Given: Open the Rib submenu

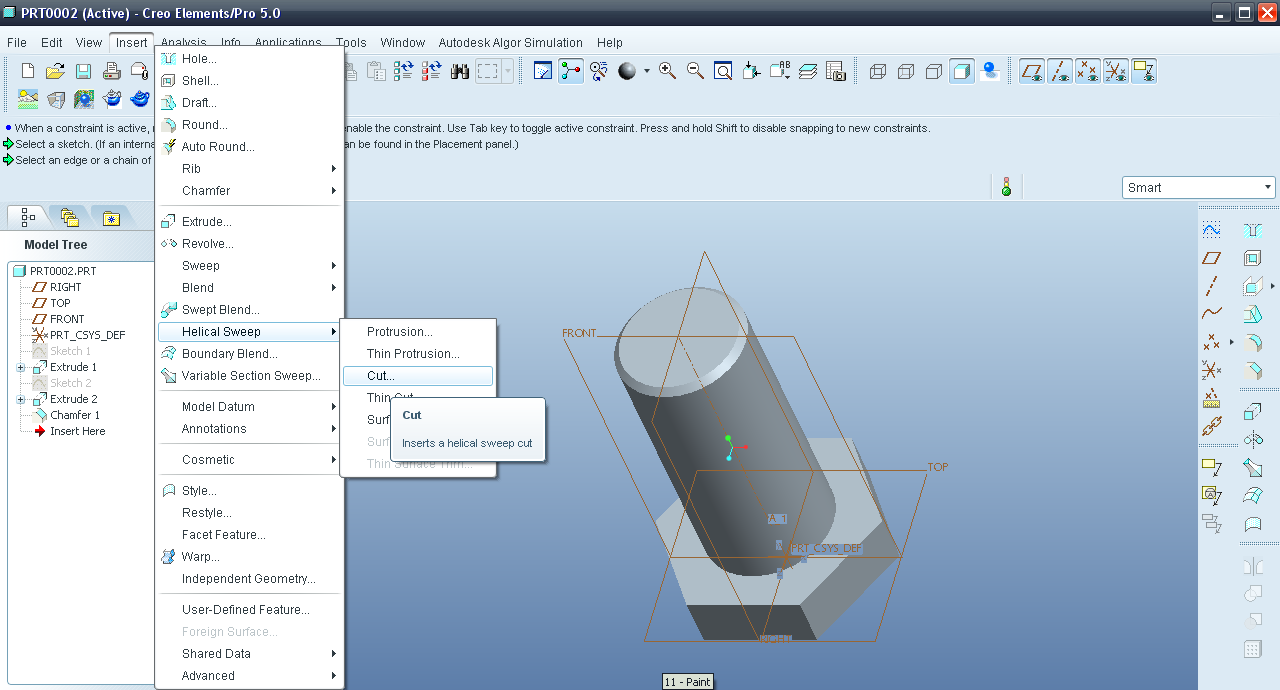Looking at the screenshot, I should point(250,169).
